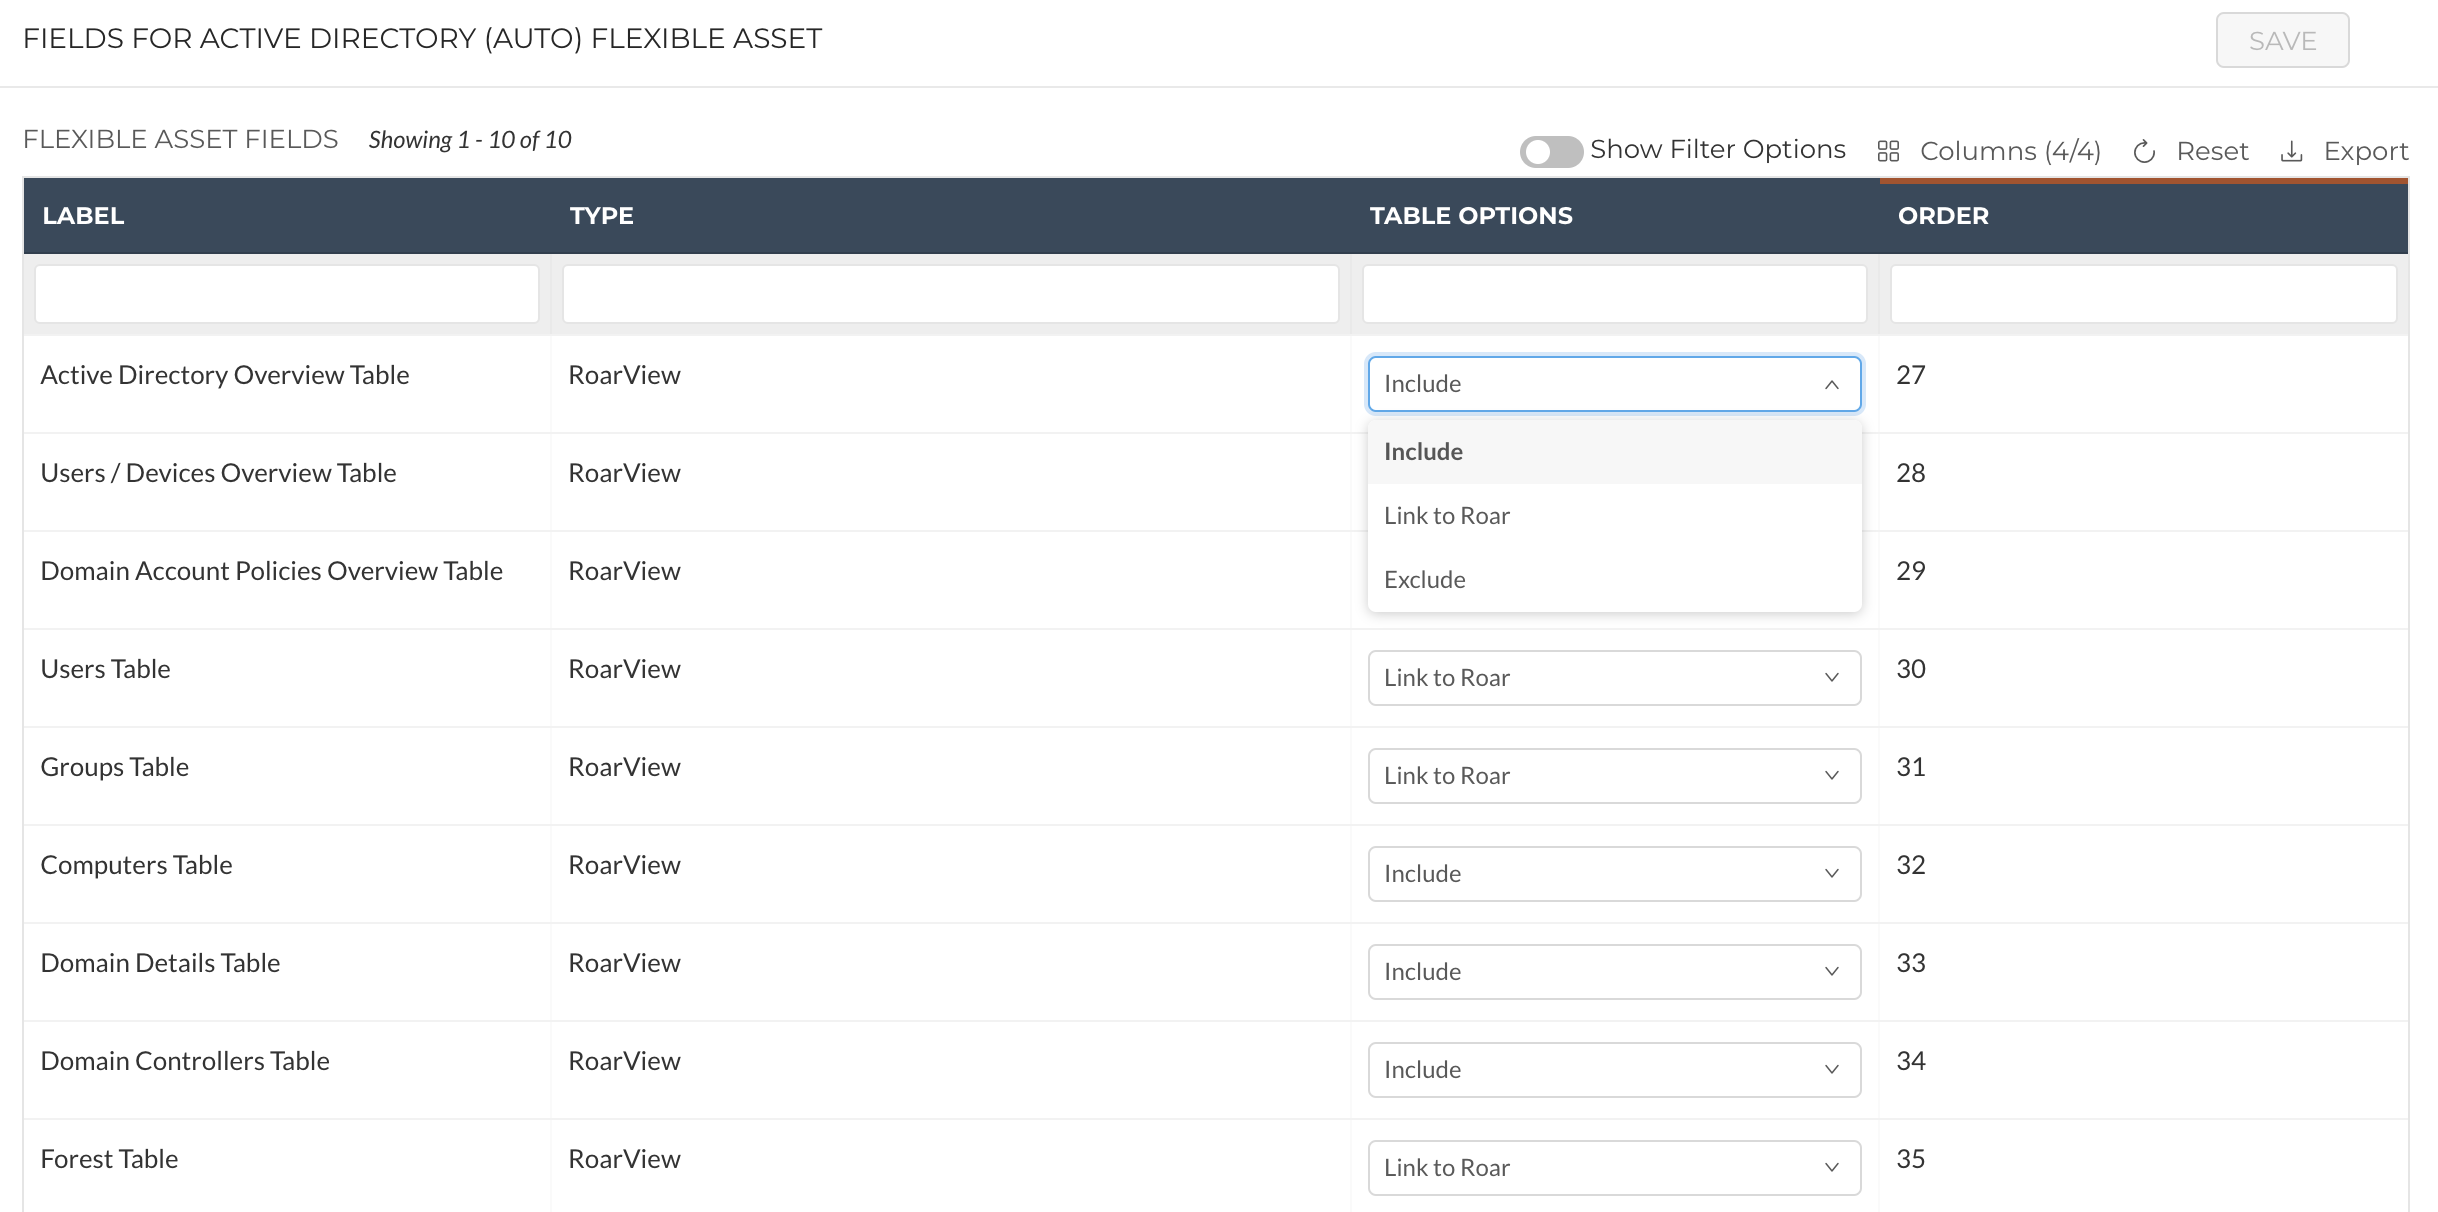The width and height of the screenshot is (2438, 1212).
Task: Click the Order column filter box
Action: 2143,294
